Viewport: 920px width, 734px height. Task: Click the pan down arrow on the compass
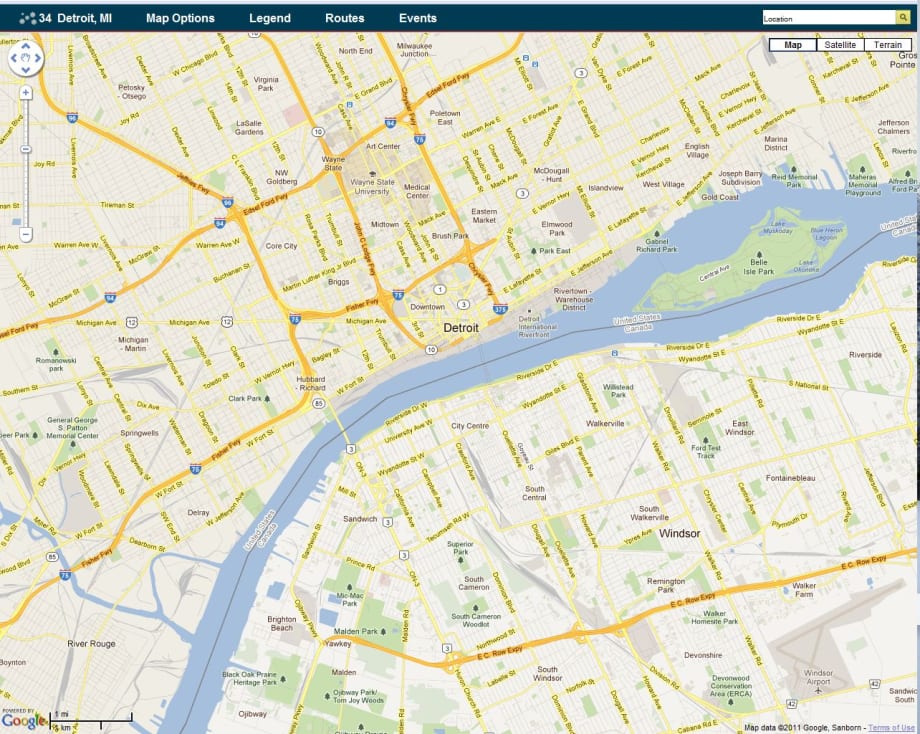point(25,68)
